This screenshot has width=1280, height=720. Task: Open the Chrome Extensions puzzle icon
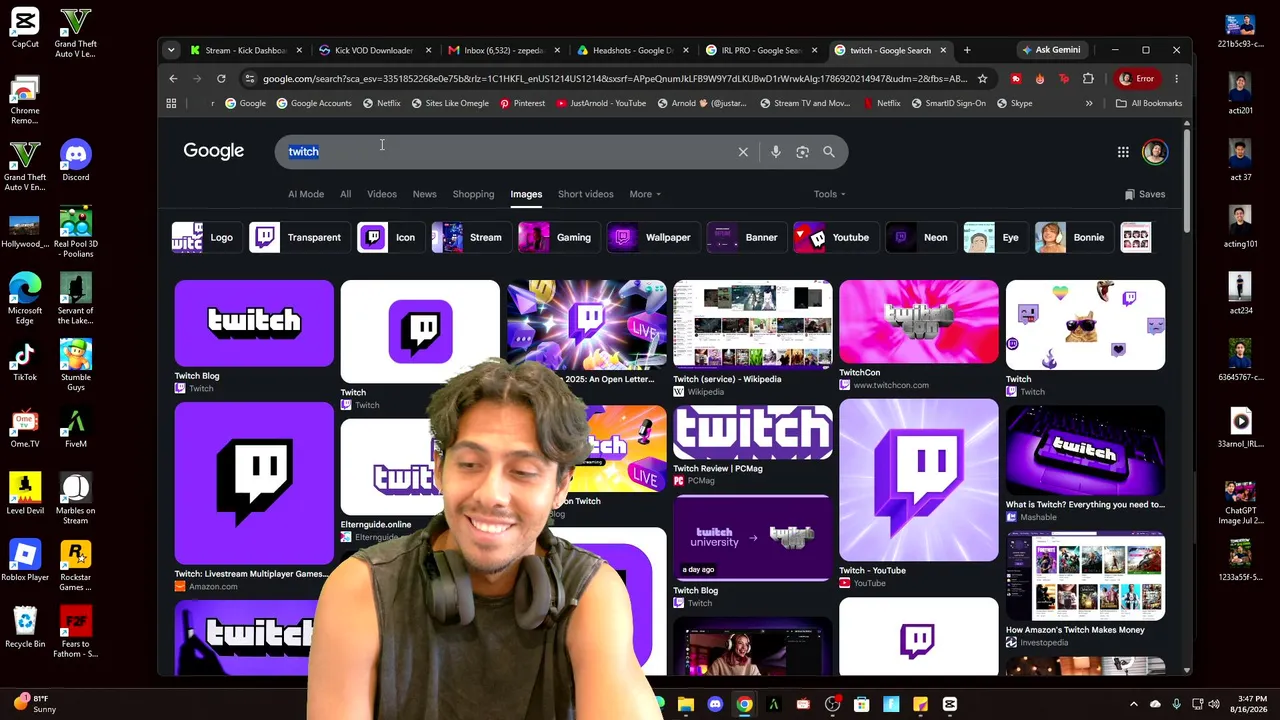(1088, 79)
